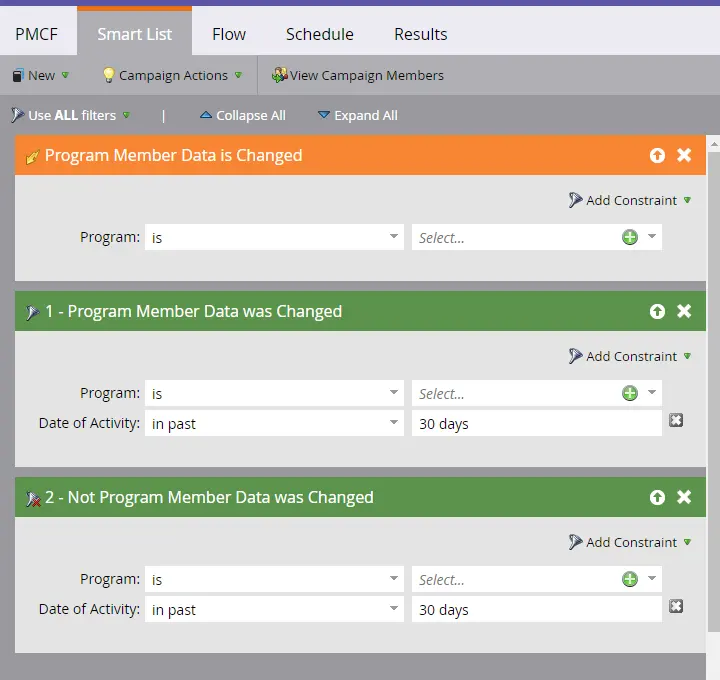Open filter 2 Program operator dropdown
The width and height of the screenshot is (720, 680).
(x=274, y=579)
